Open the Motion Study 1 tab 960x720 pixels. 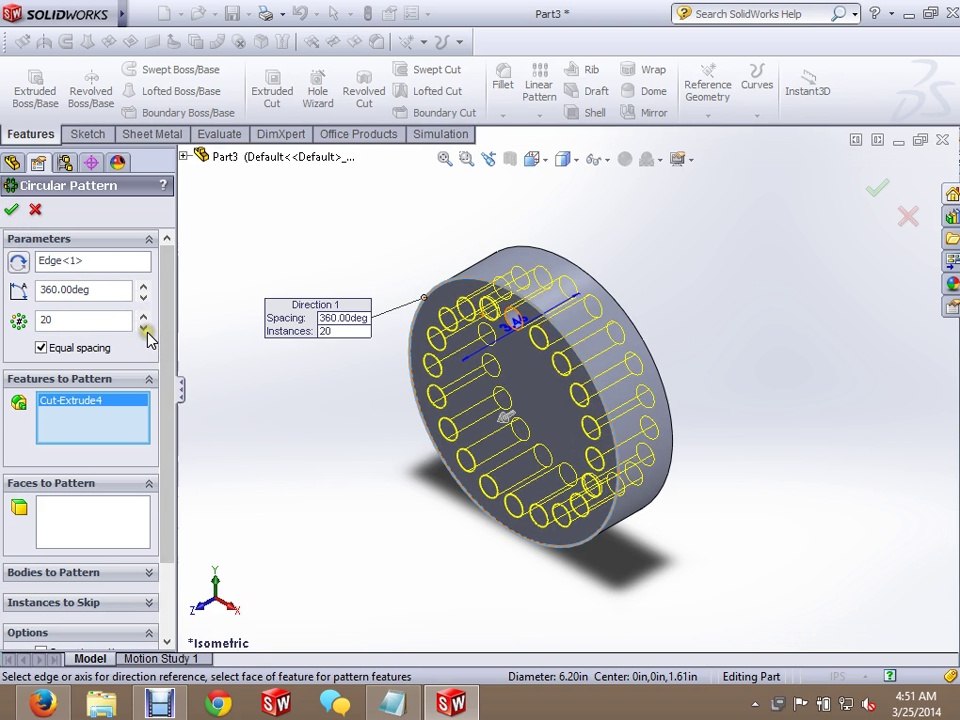[161, 659]
